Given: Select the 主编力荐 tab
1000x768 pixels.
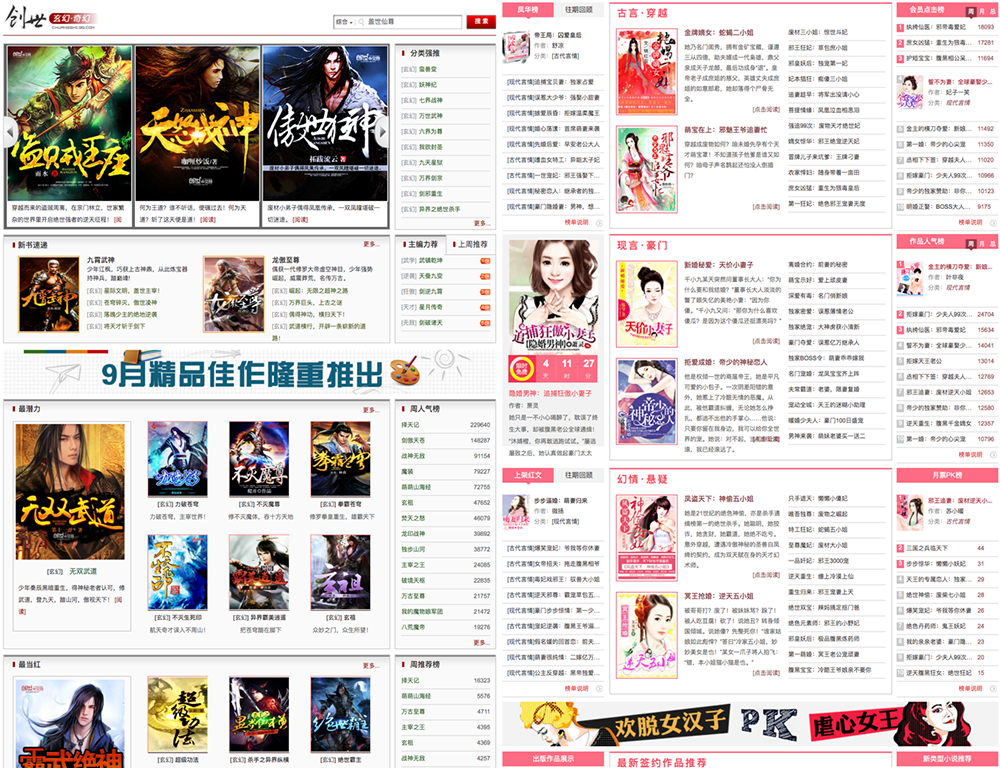Looking at the screenshot, I should point(422,244).
